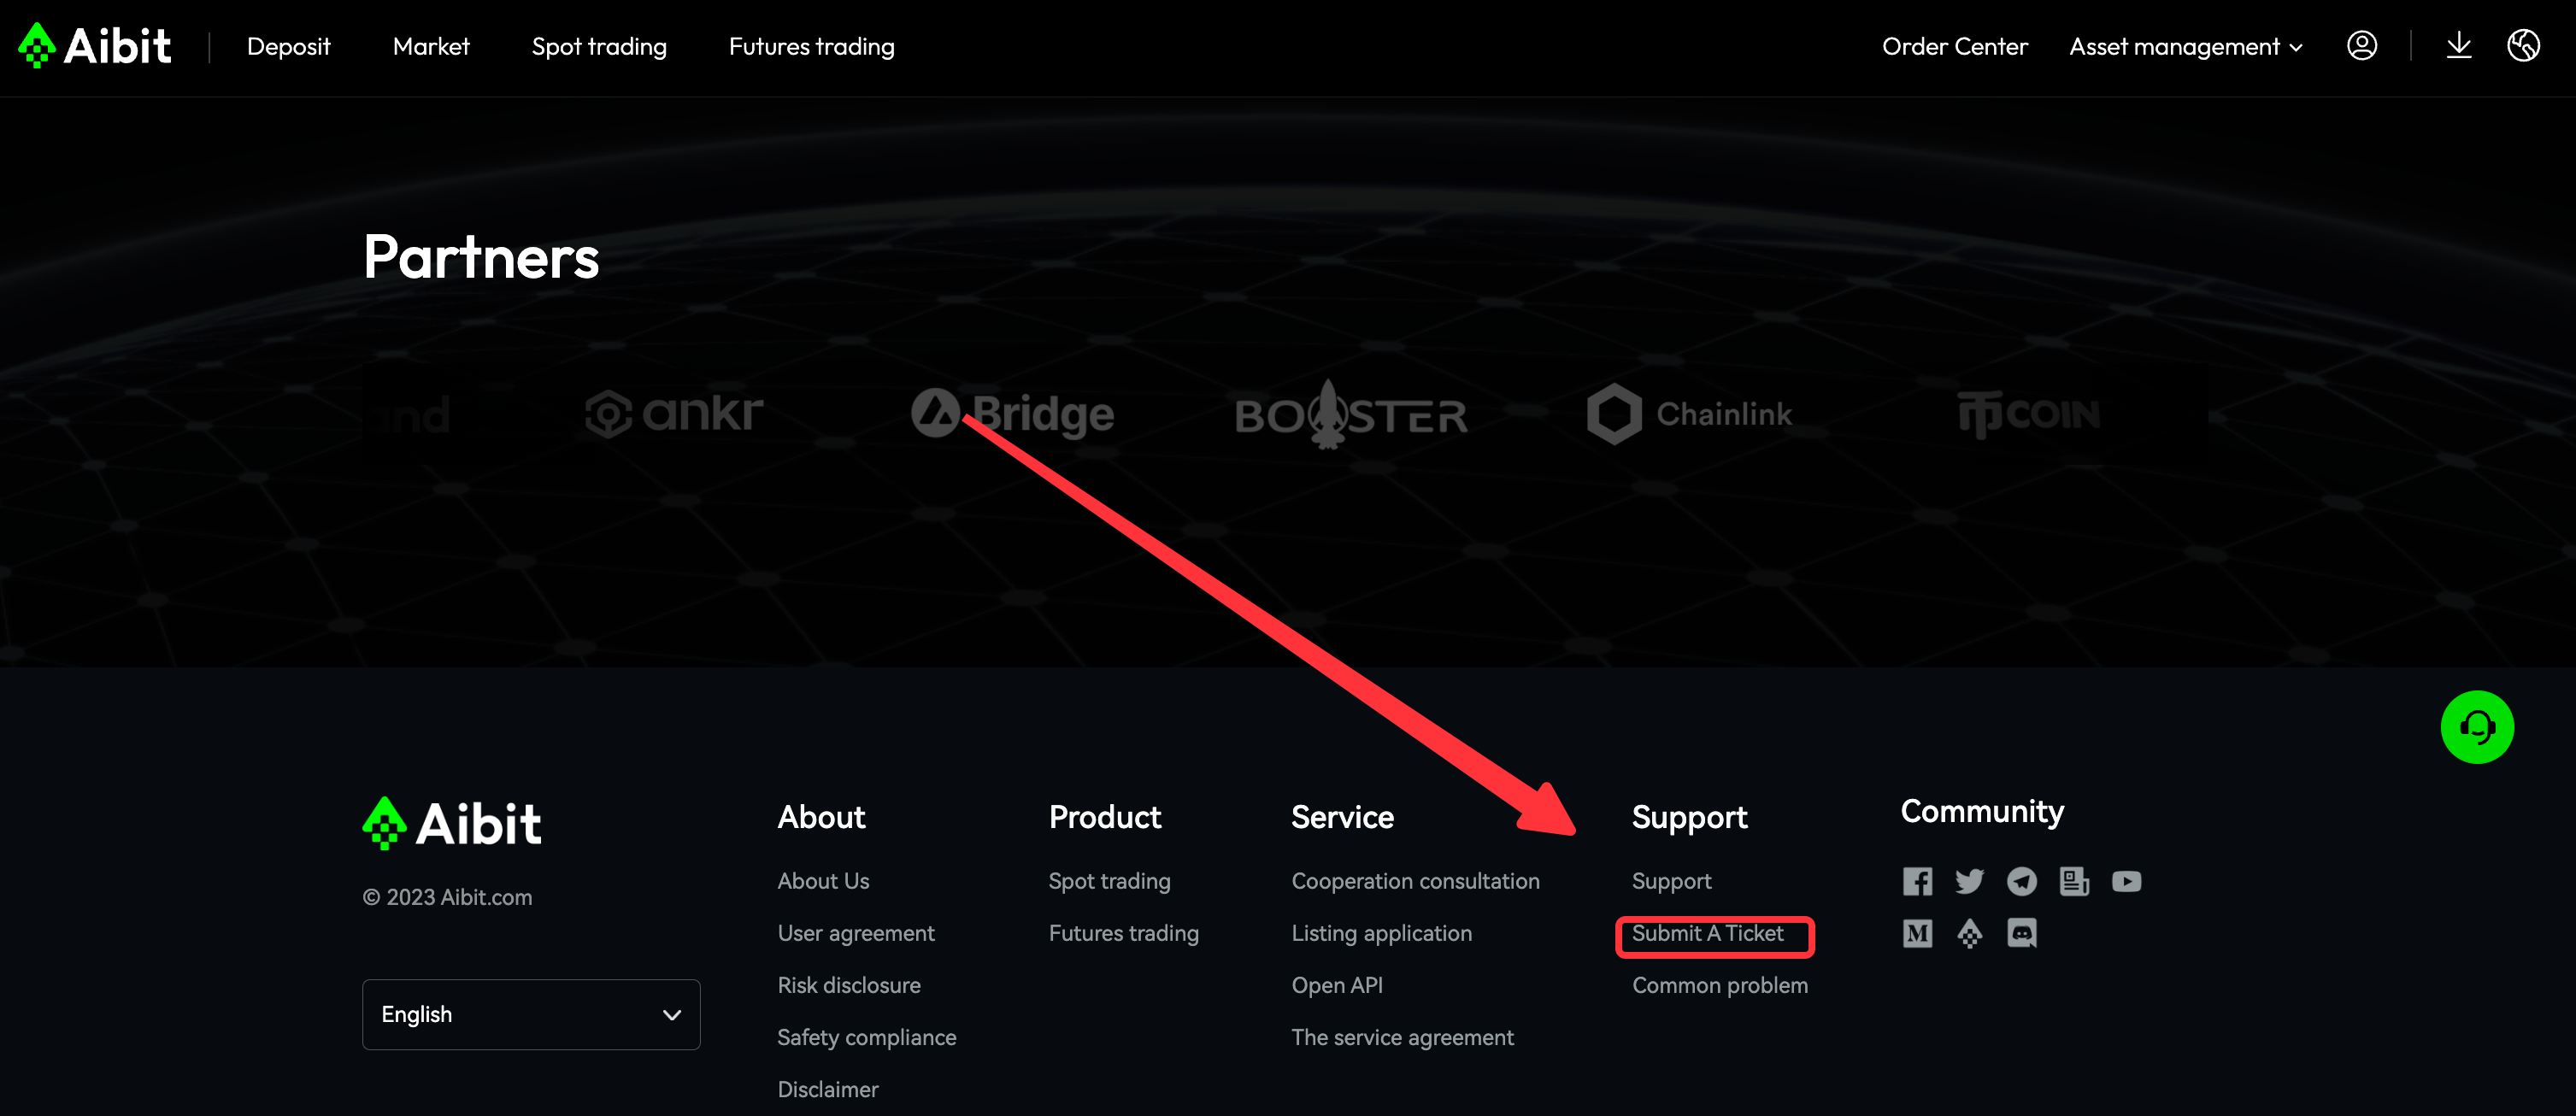This screenshot has height=1116, width=2576.
Task: Expand the Asset management menu
Action: [2185, 47]
